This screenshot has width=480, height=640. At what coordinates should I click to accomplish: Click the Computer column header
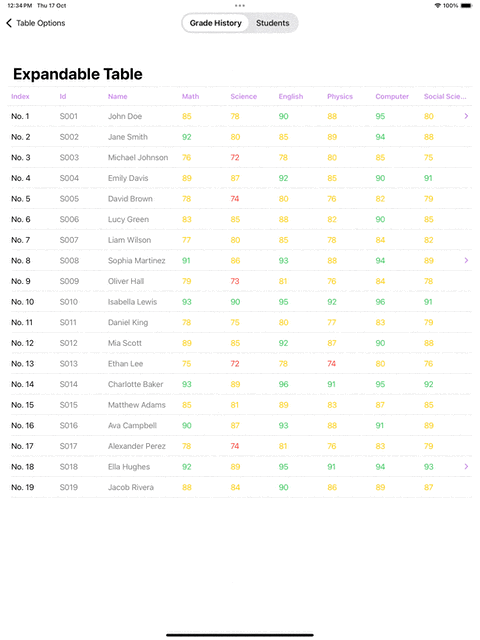tap(392, 96)
